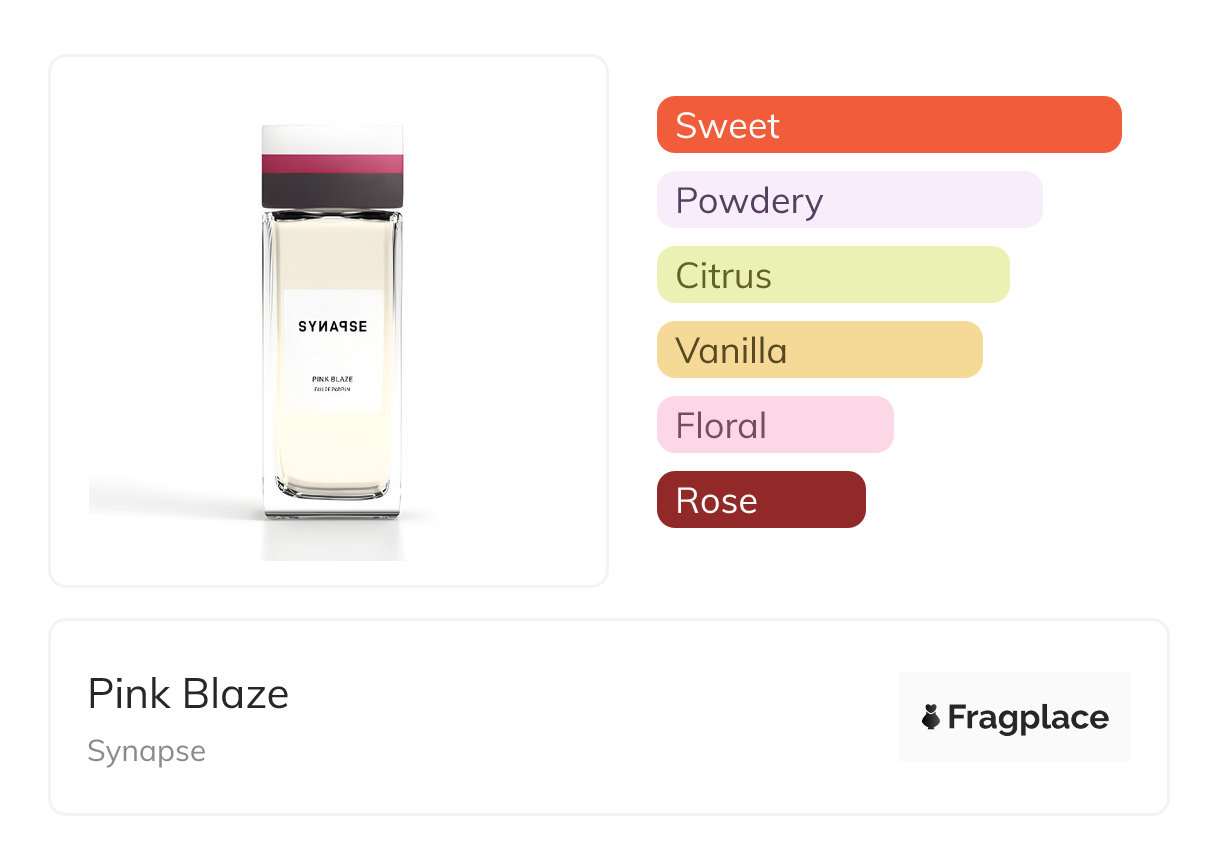The width and height of the screenshot is (1218, 864).
Task: Open the Pink Blaze fragrance title
Action: [x=188, y=694]
